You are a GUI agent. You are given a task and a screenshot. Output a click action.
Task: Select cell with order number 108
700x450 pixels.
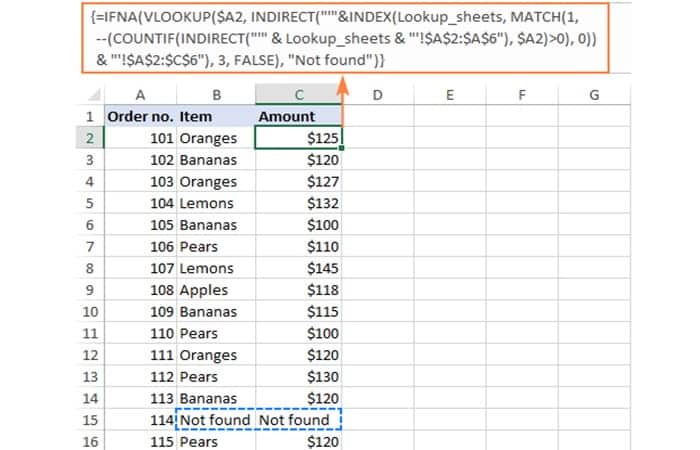tap(141, 290)
